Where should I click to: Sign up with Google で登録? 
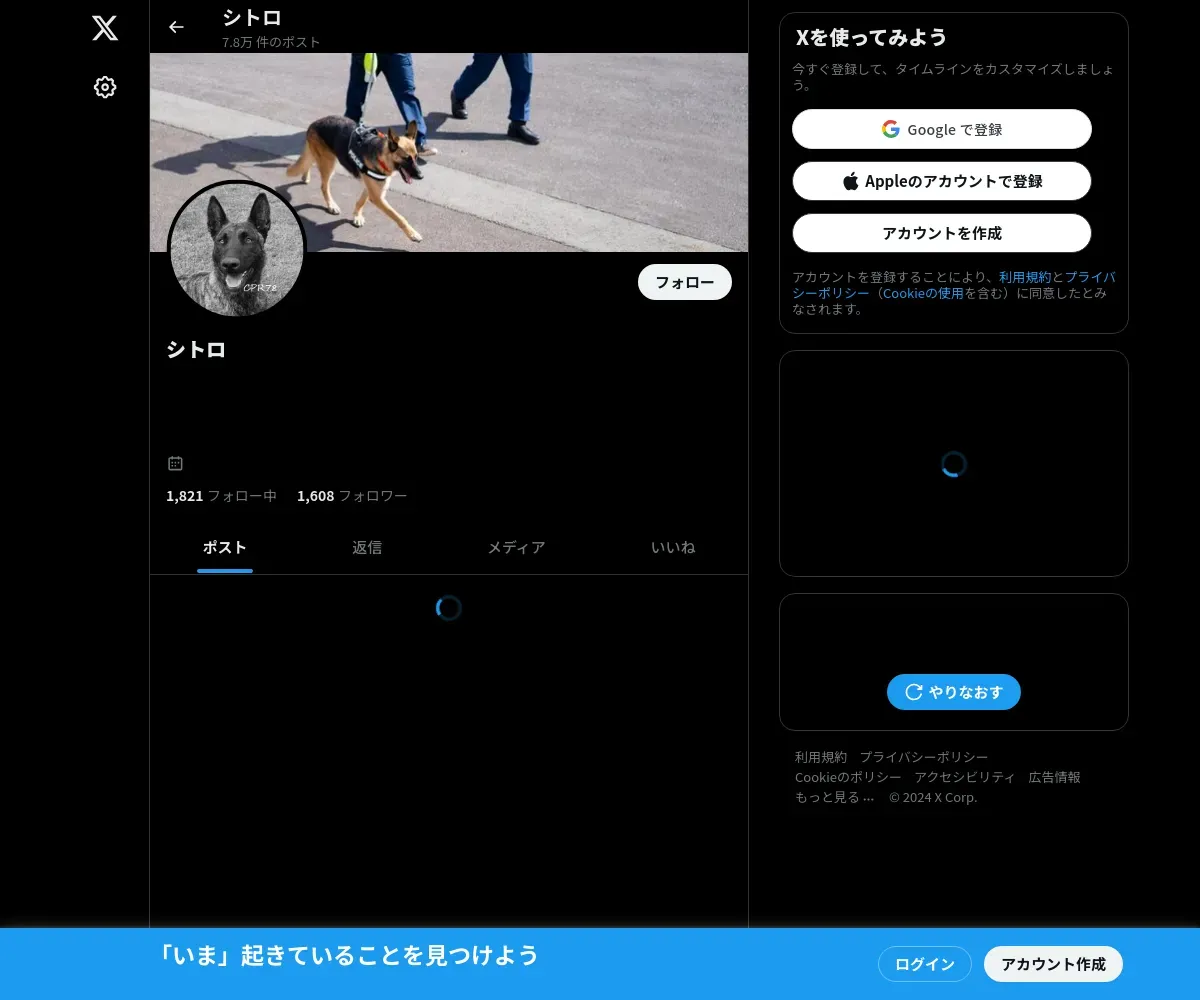coord(942,129)
